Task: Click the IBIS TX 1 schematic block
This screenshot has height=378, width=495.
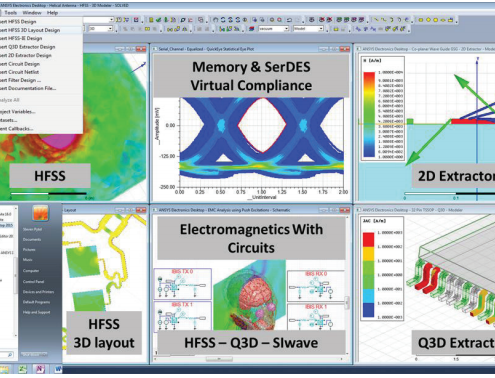Action: (183, 317)
